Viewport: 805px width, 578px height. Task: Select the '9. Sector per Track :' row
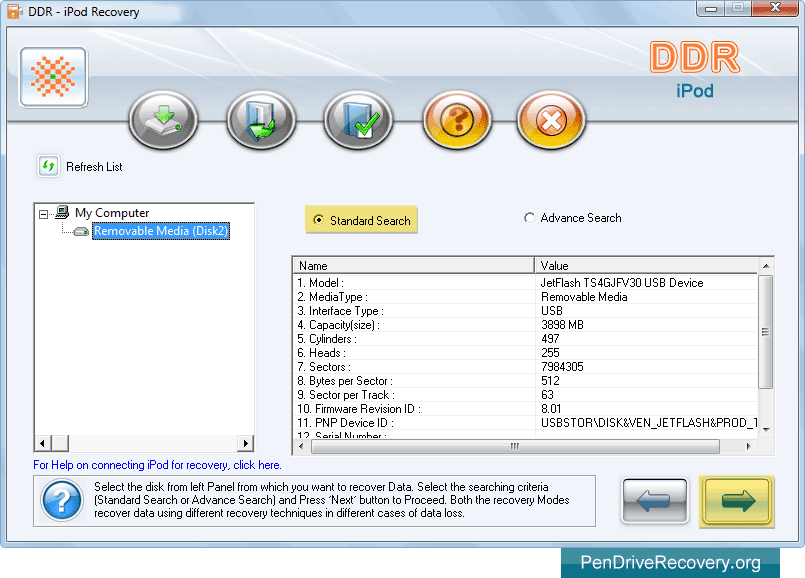point(525,395)
